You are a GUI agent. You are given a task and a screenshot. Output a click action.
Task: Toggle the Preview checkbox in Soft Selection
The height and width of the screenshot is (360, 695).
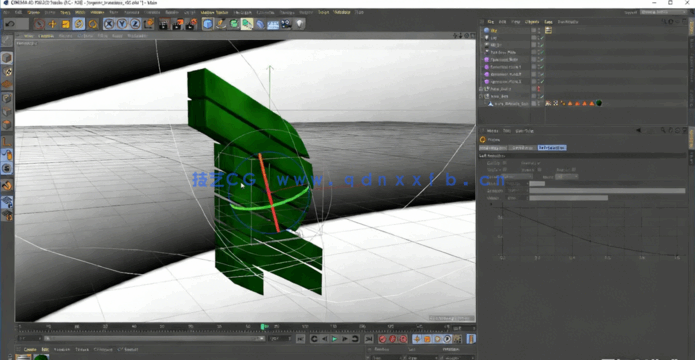tap(538, 163)
